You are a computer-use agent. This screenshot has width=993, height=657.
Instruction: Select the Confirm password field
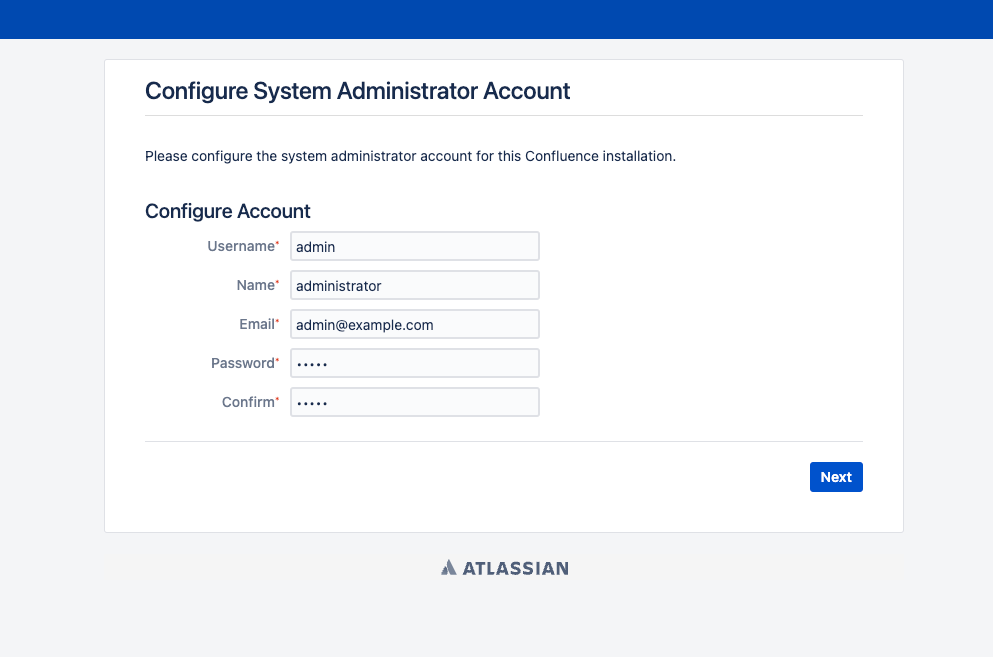tap(415, 402)
